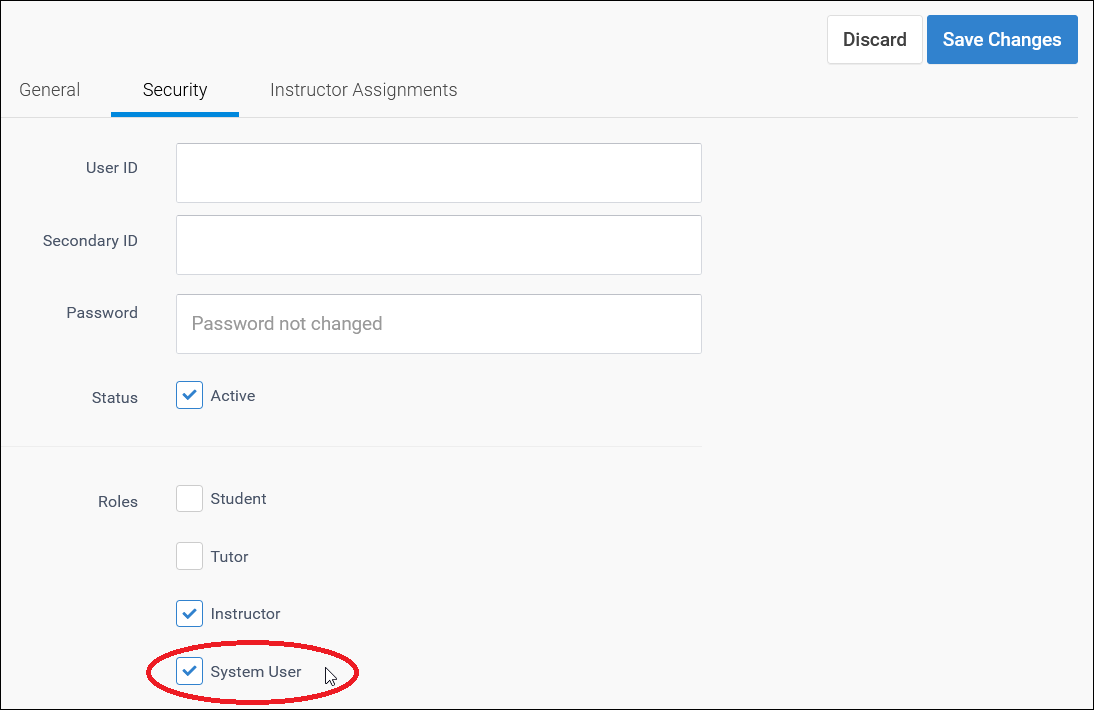
Task: Focus the Secondary ID text field
Action: [438, 245]
